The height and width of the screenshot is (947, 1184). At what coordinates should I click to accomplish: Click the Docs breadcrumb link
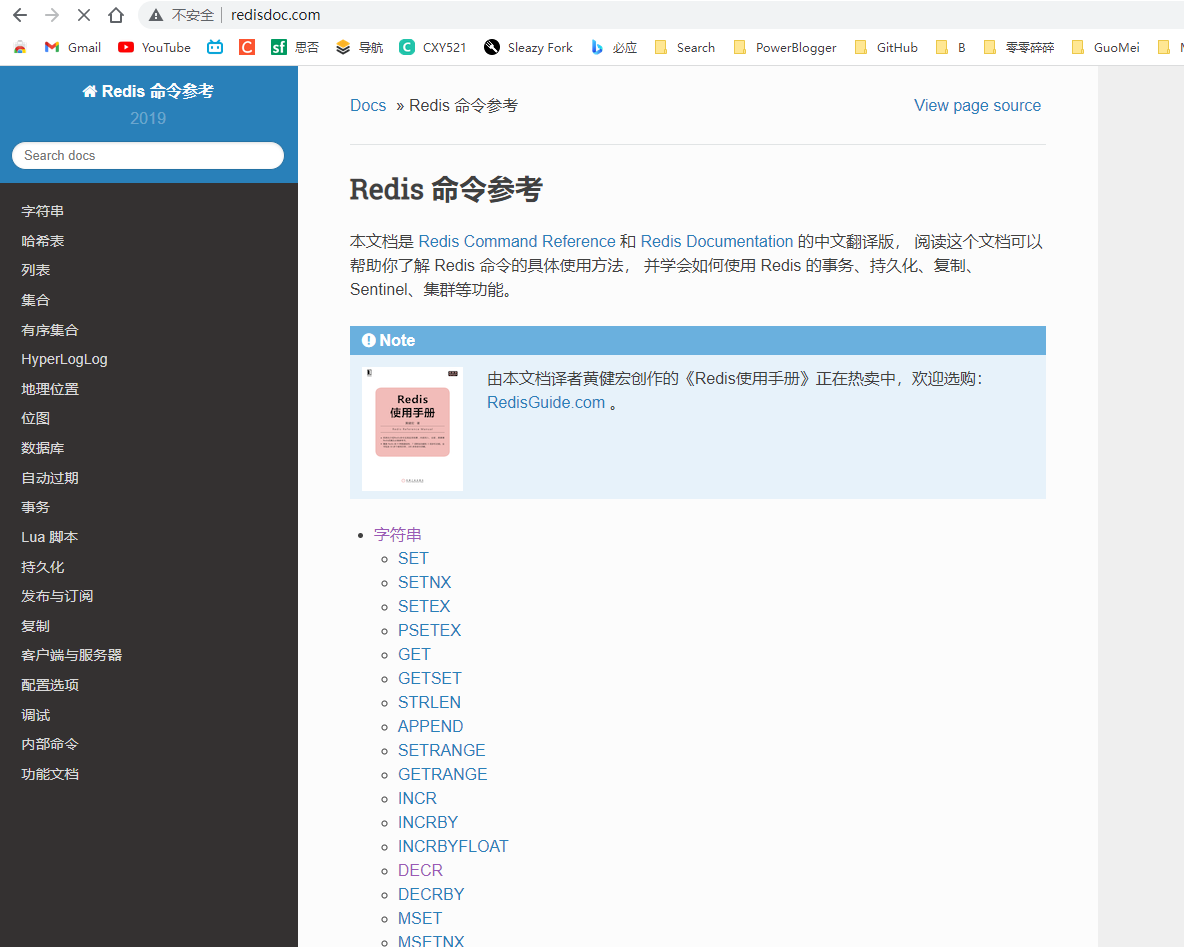point(368,106)
